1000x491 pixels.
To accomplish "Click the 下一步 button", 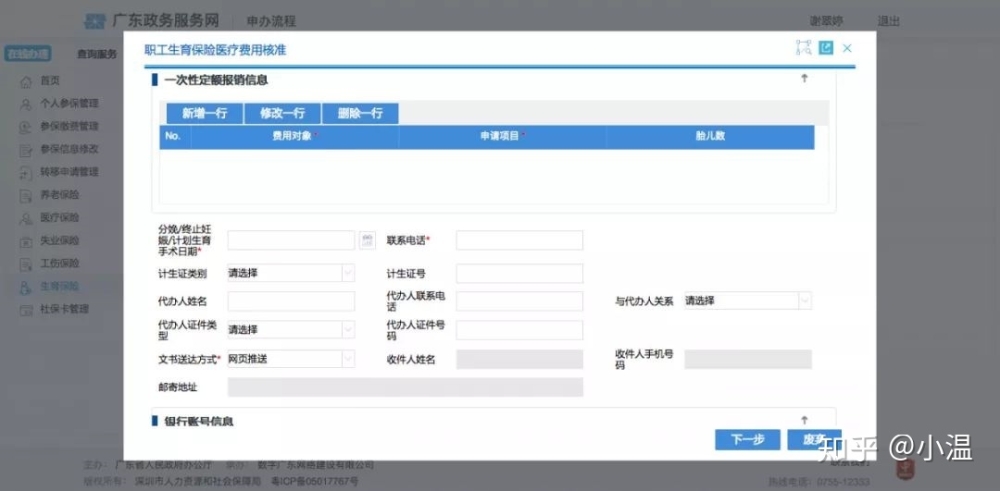I will click(x=747, y=439).
